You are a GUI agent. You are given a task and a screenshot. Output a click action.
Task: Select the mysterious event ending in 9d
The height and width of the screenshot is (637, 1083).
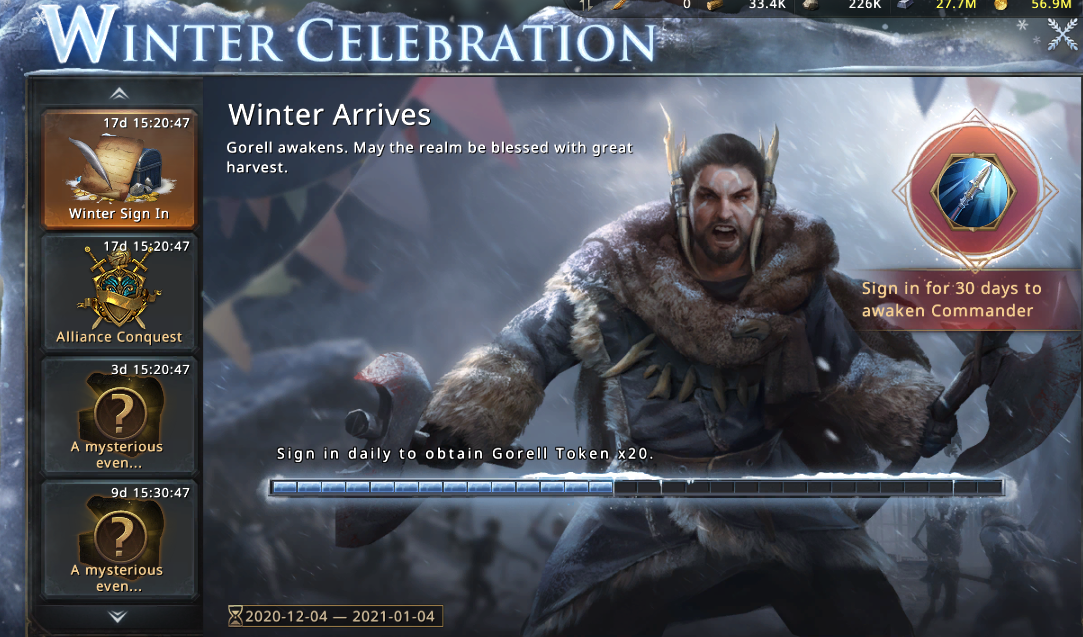click(119, 540)
